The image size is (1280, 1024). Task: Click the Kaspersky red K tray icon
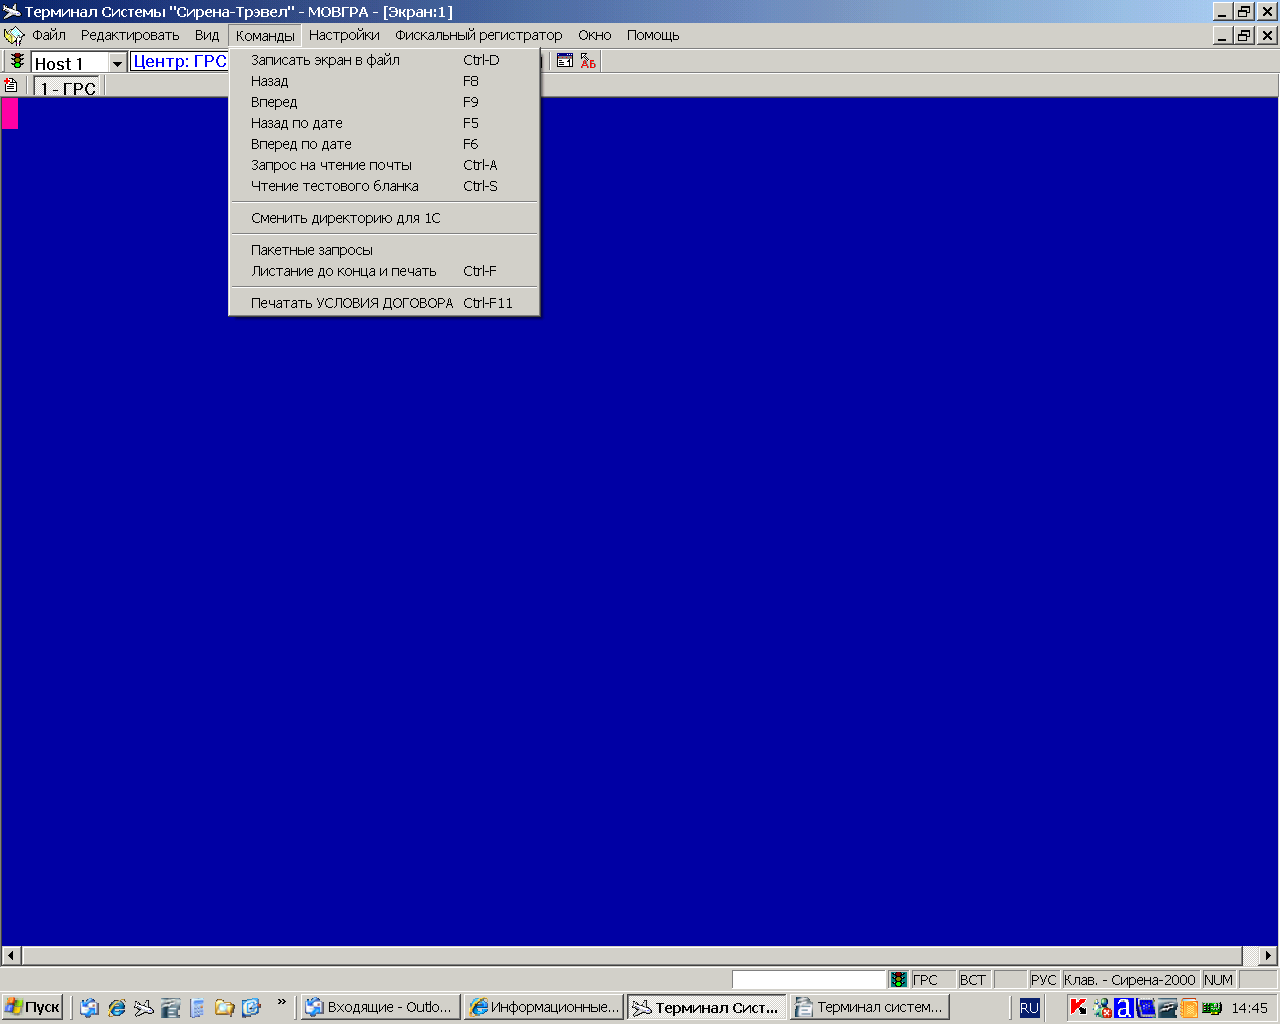[x=1078, y=1007]
